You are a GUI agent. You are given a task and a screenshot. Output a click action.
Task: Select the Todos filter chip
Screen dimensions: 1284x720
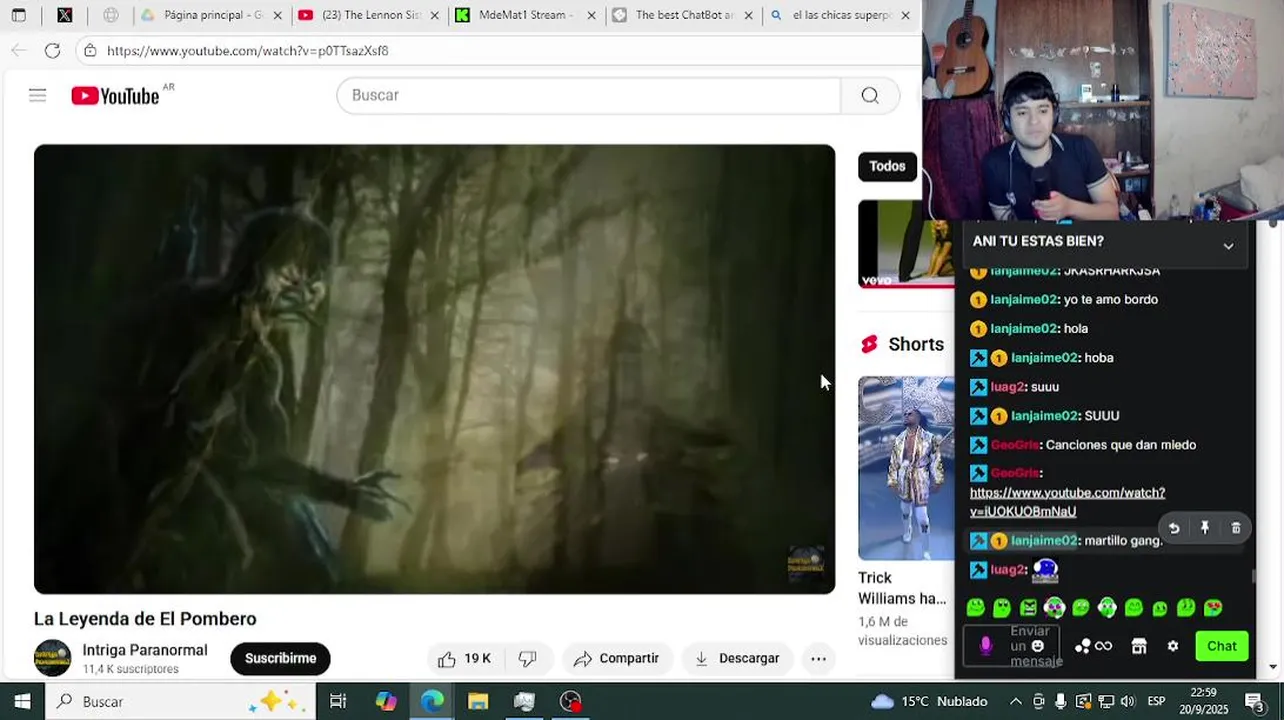(x=887, y=166)
